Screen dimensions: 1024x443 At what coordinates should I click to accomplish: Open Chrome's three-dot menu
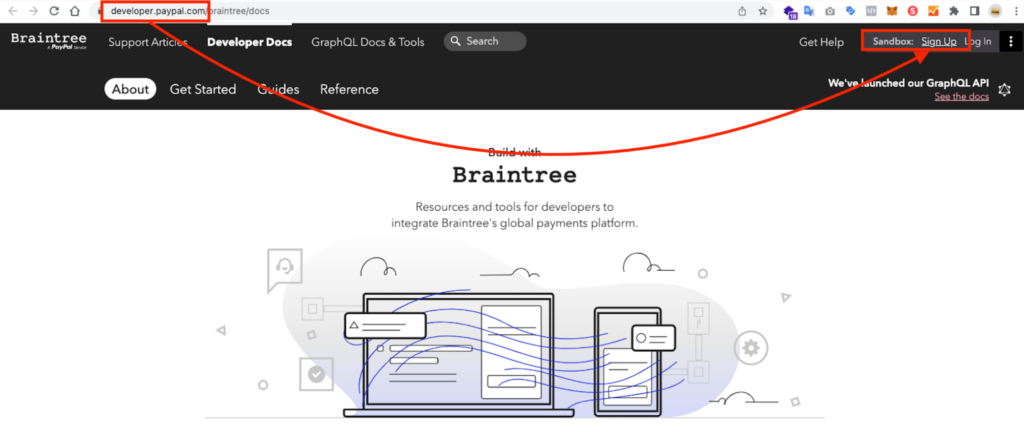coord(1014,11)
